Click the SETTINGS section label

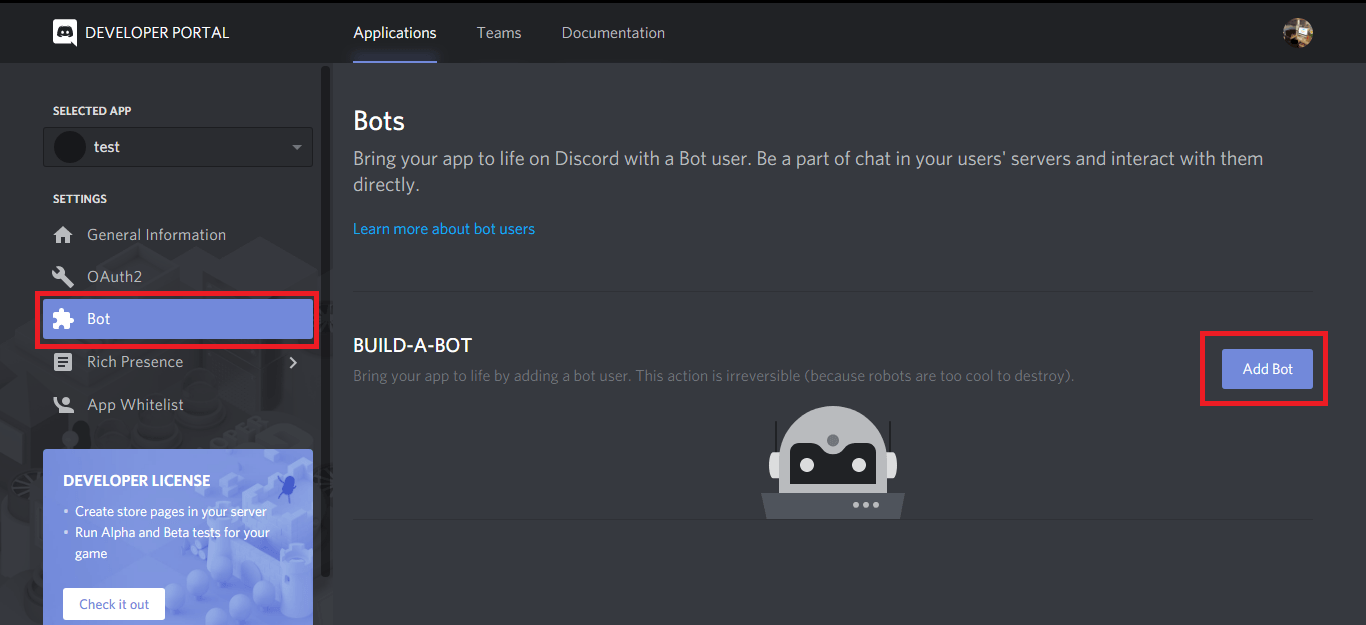point(80,199)
